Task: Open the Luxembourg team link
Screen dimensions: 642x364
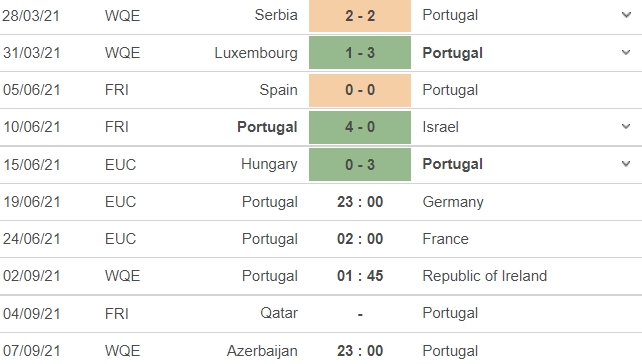Action: (x=256, y=53)
